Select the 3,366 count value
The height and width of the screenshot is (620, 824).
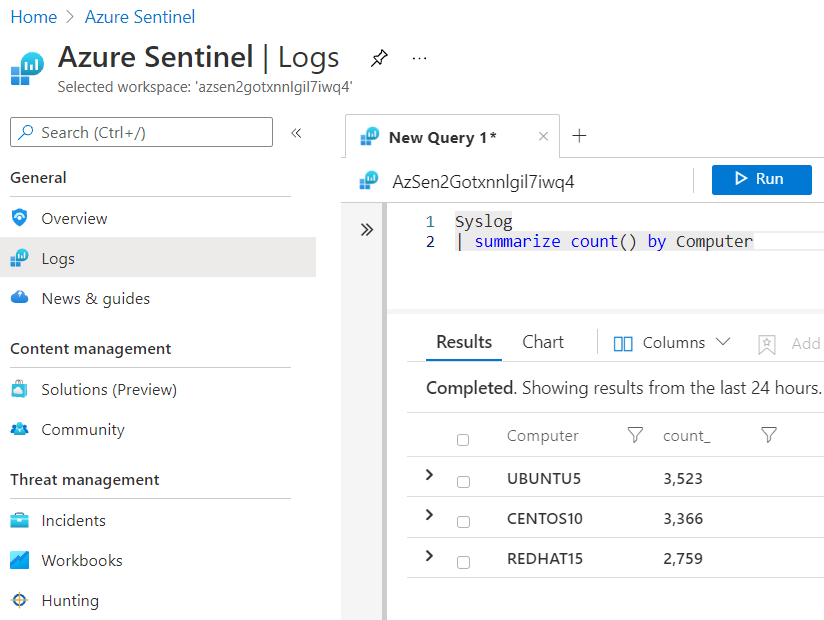pos(683,519)
